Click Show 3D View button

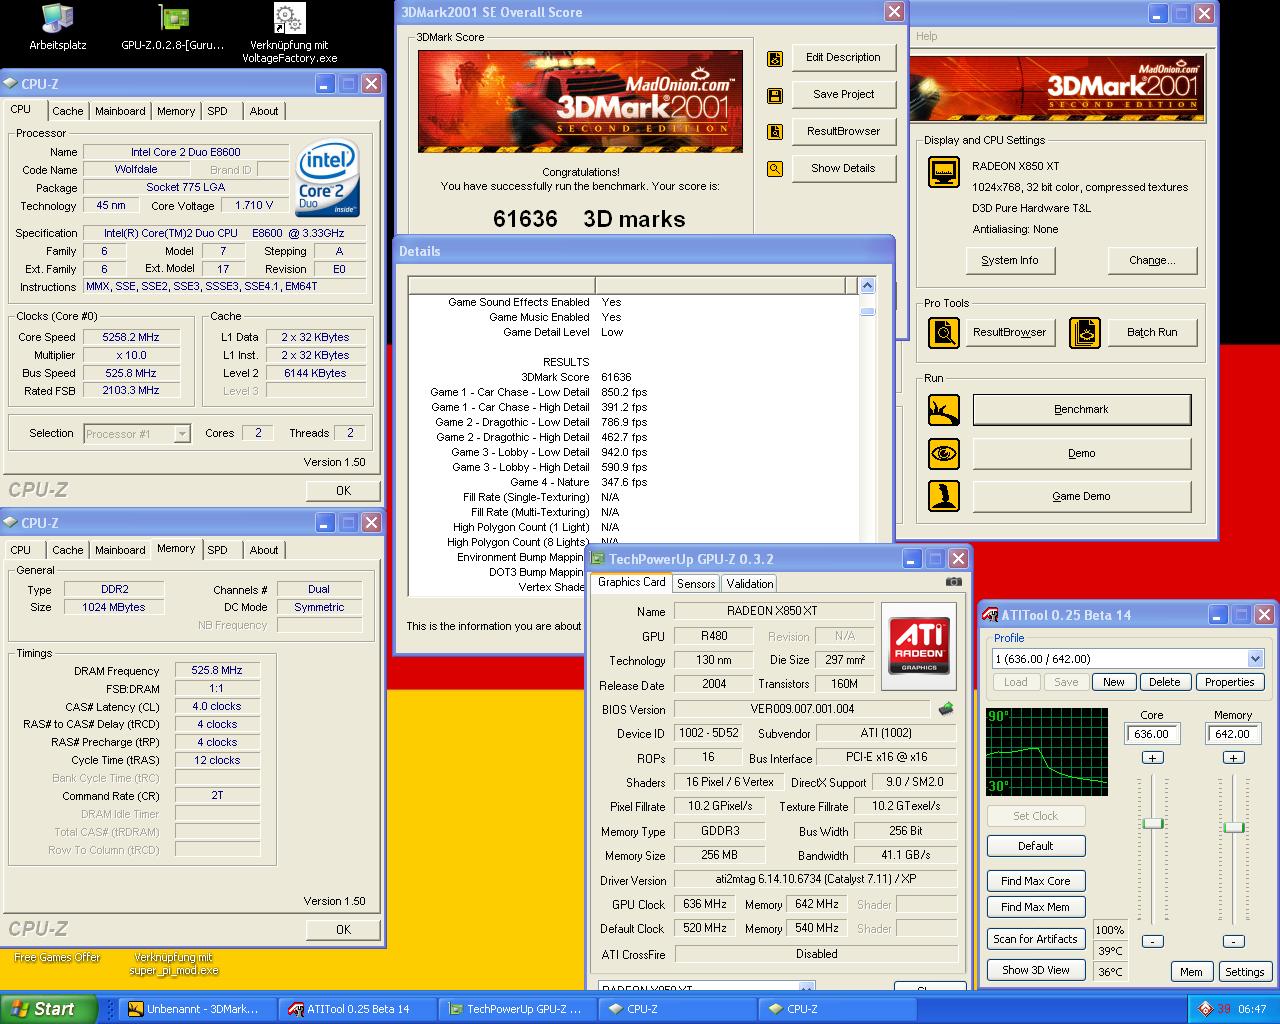(x=1036, y=970)
